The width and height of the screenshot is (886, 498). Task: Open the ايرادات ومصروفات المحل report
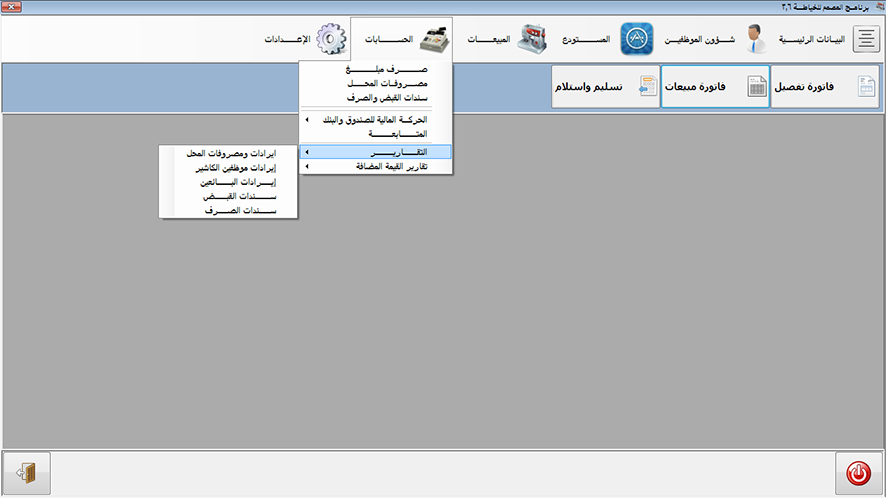click(x=230, y=154)
